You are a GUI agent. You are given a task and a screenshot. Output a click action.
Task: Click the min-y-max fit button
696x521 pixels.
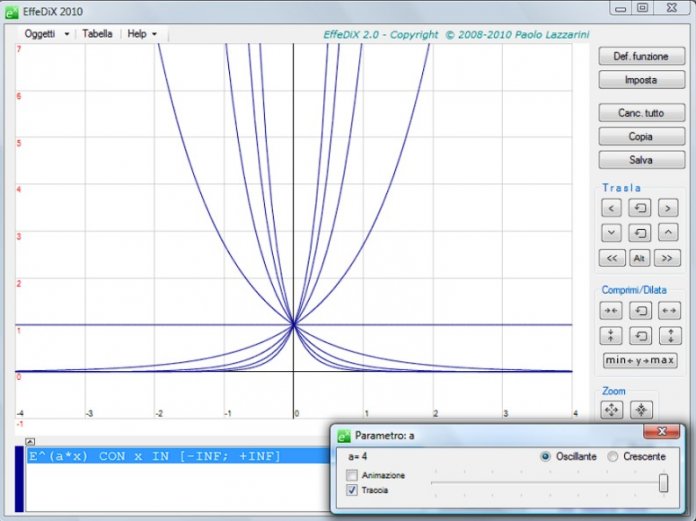640,360
